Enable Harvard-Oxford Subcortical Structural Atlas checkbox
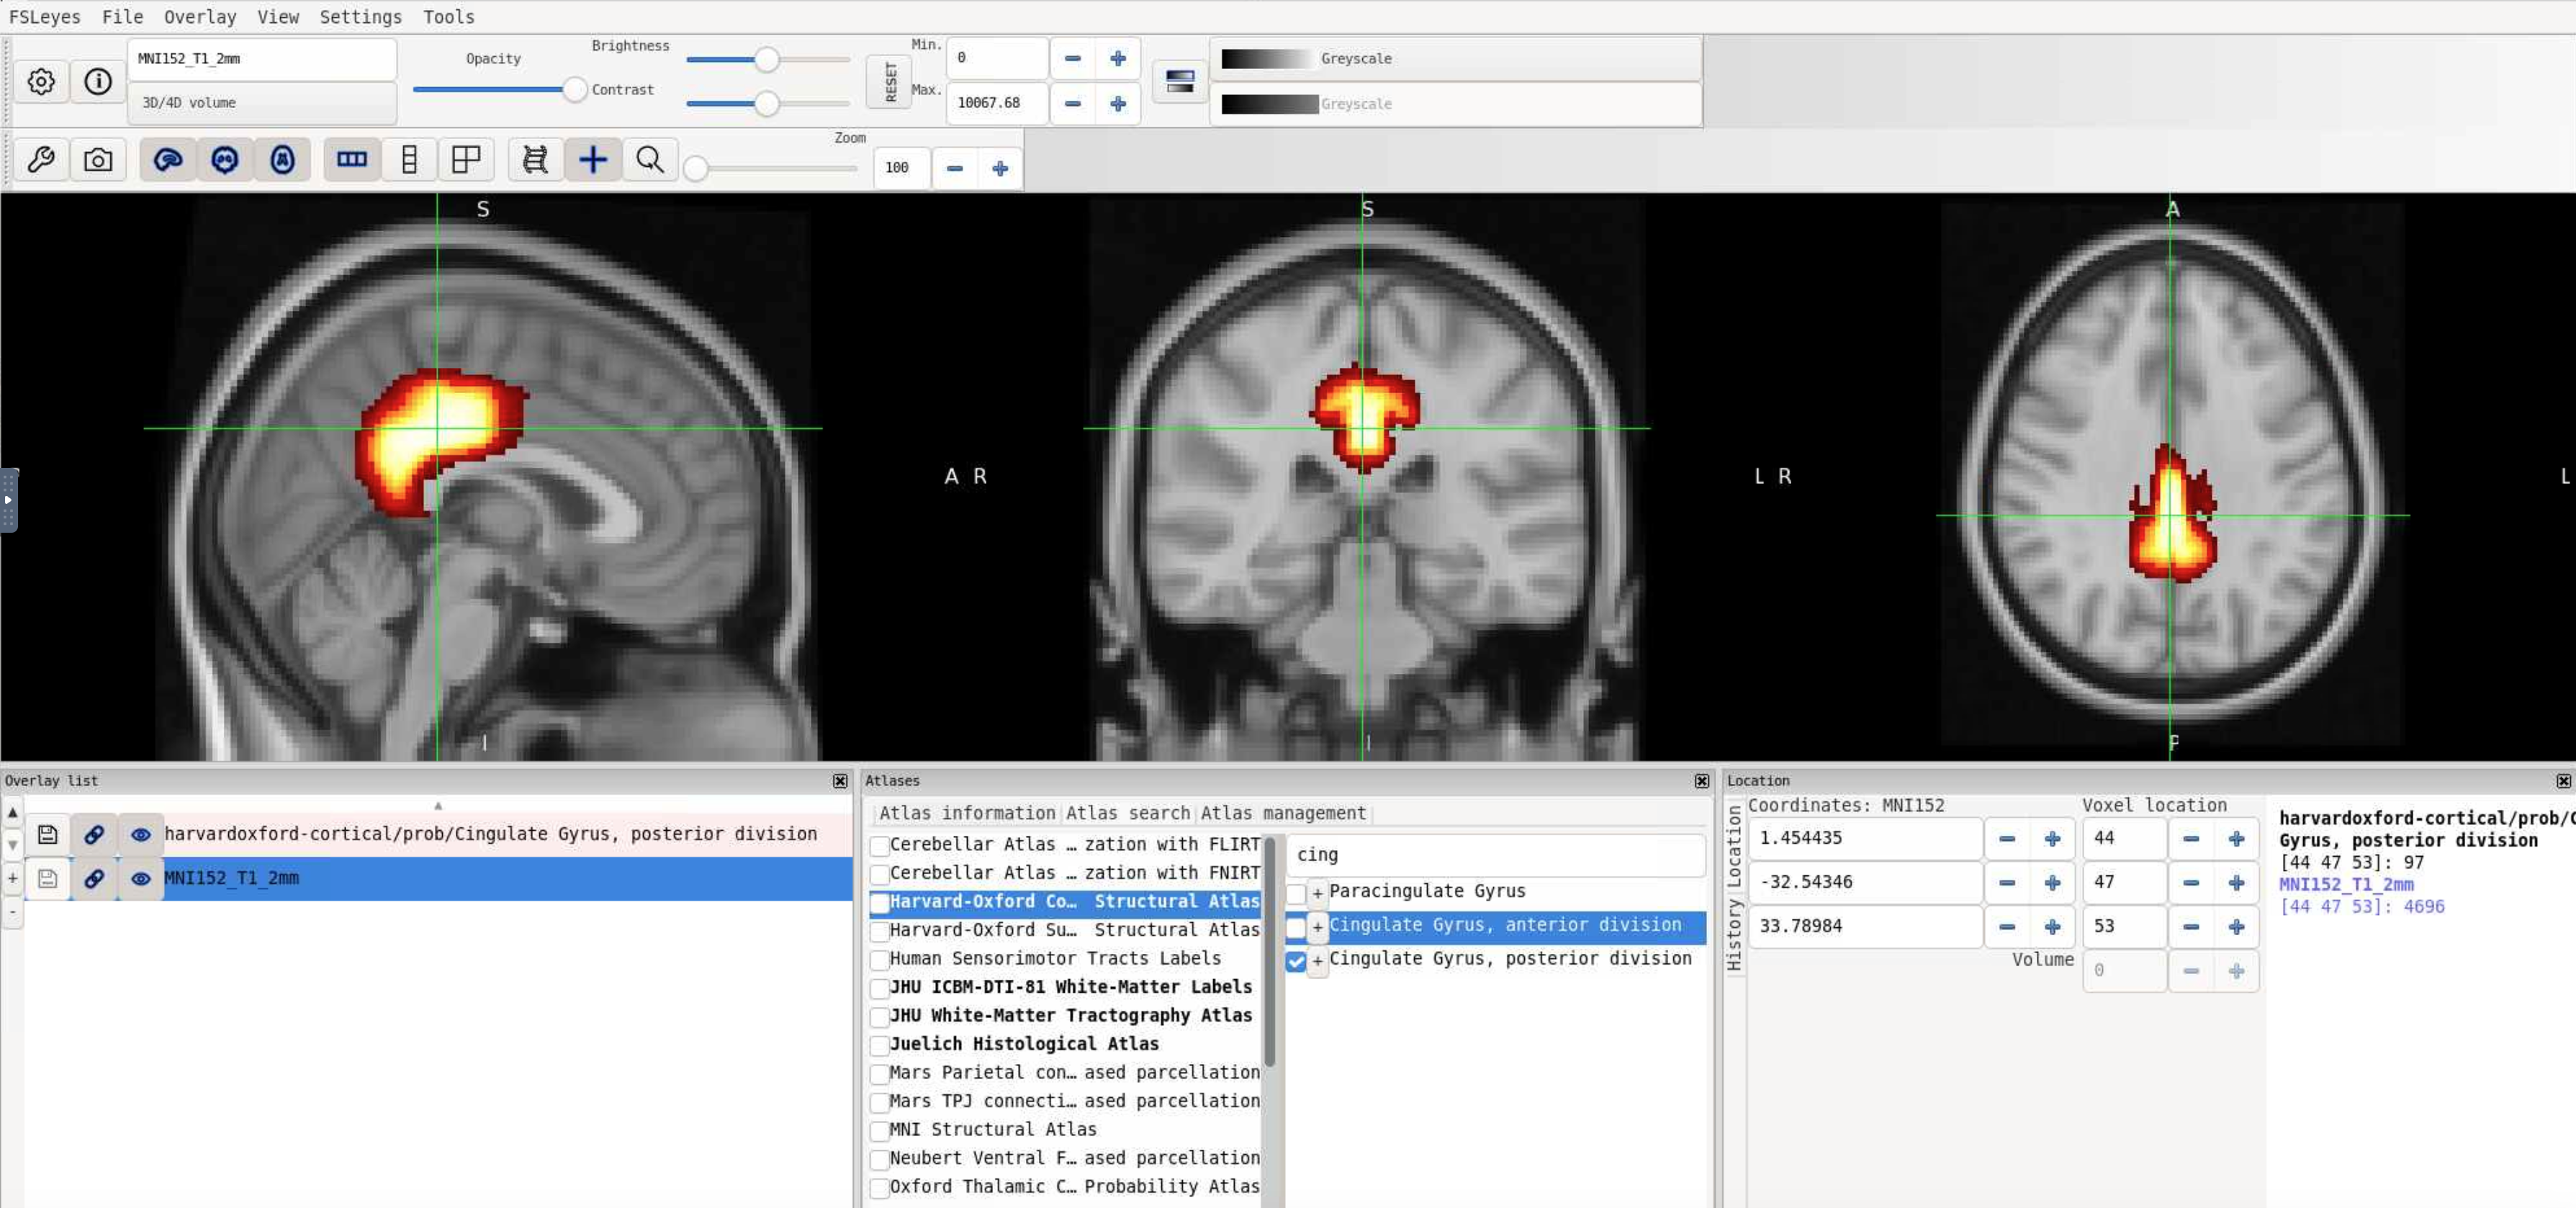 [x=879, y=931]
